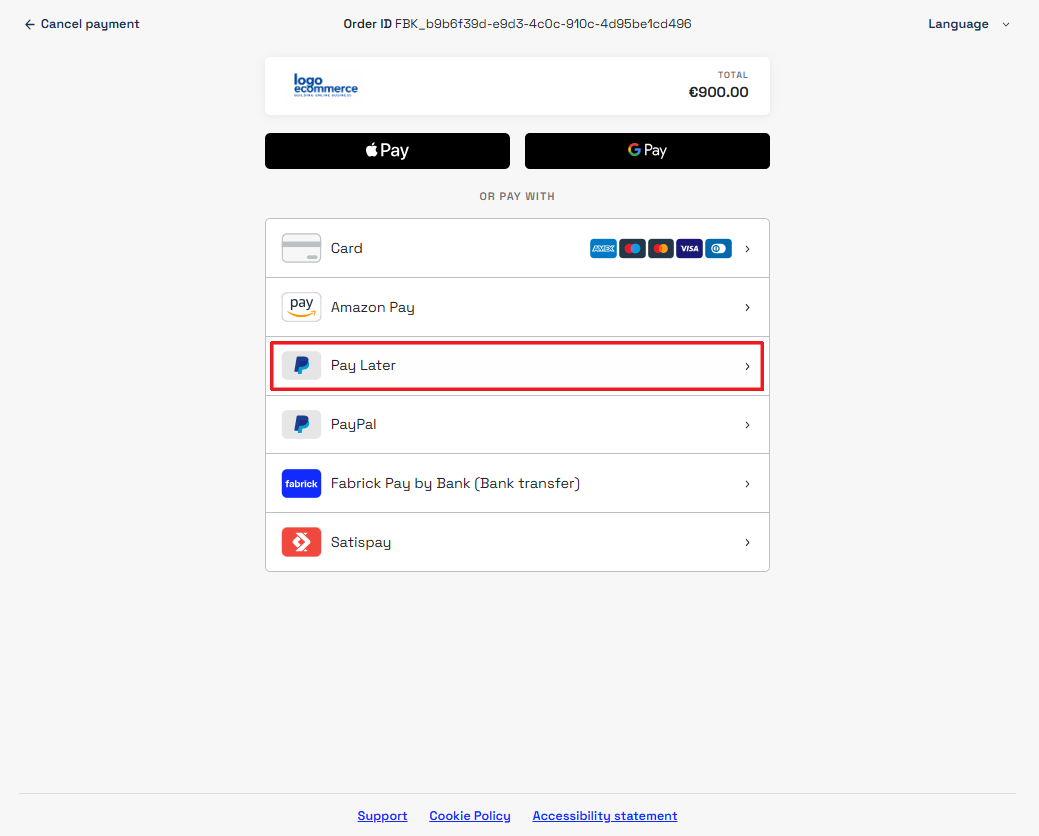Pay with the Apple Pay button
Image resolution: width=1039 pixels, height=836 pixels.
[388, 151]
